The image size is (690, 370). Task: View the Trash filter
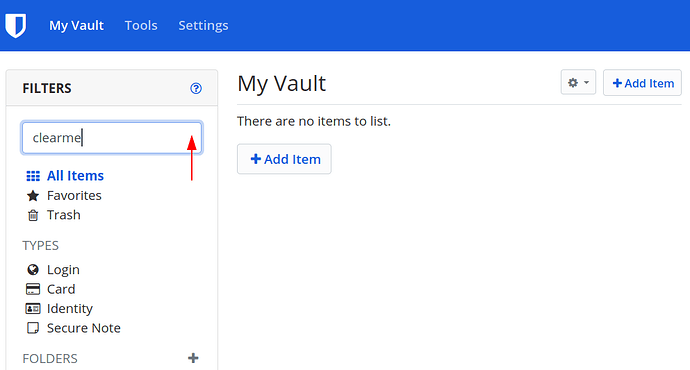click(x=54, y=215)
